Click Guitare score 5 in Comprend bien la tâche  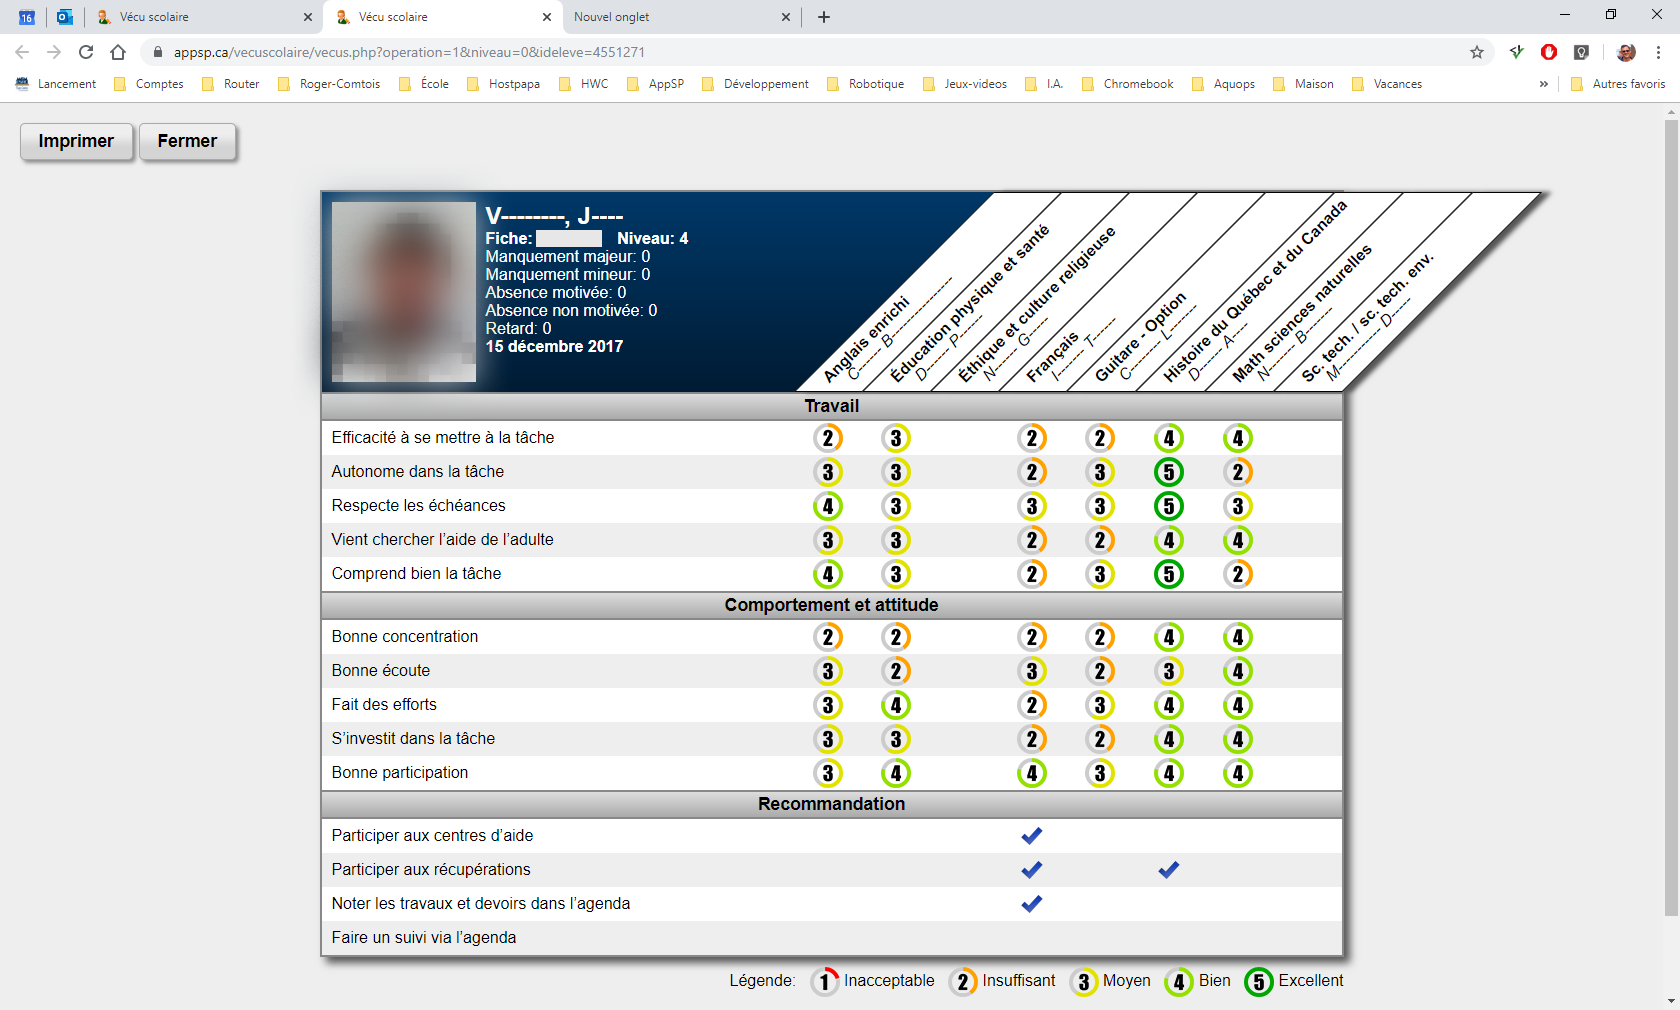1169,574
